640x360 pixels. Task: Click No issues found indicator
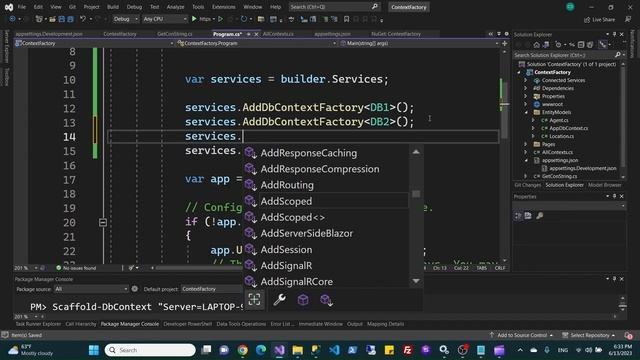(76, 268)
